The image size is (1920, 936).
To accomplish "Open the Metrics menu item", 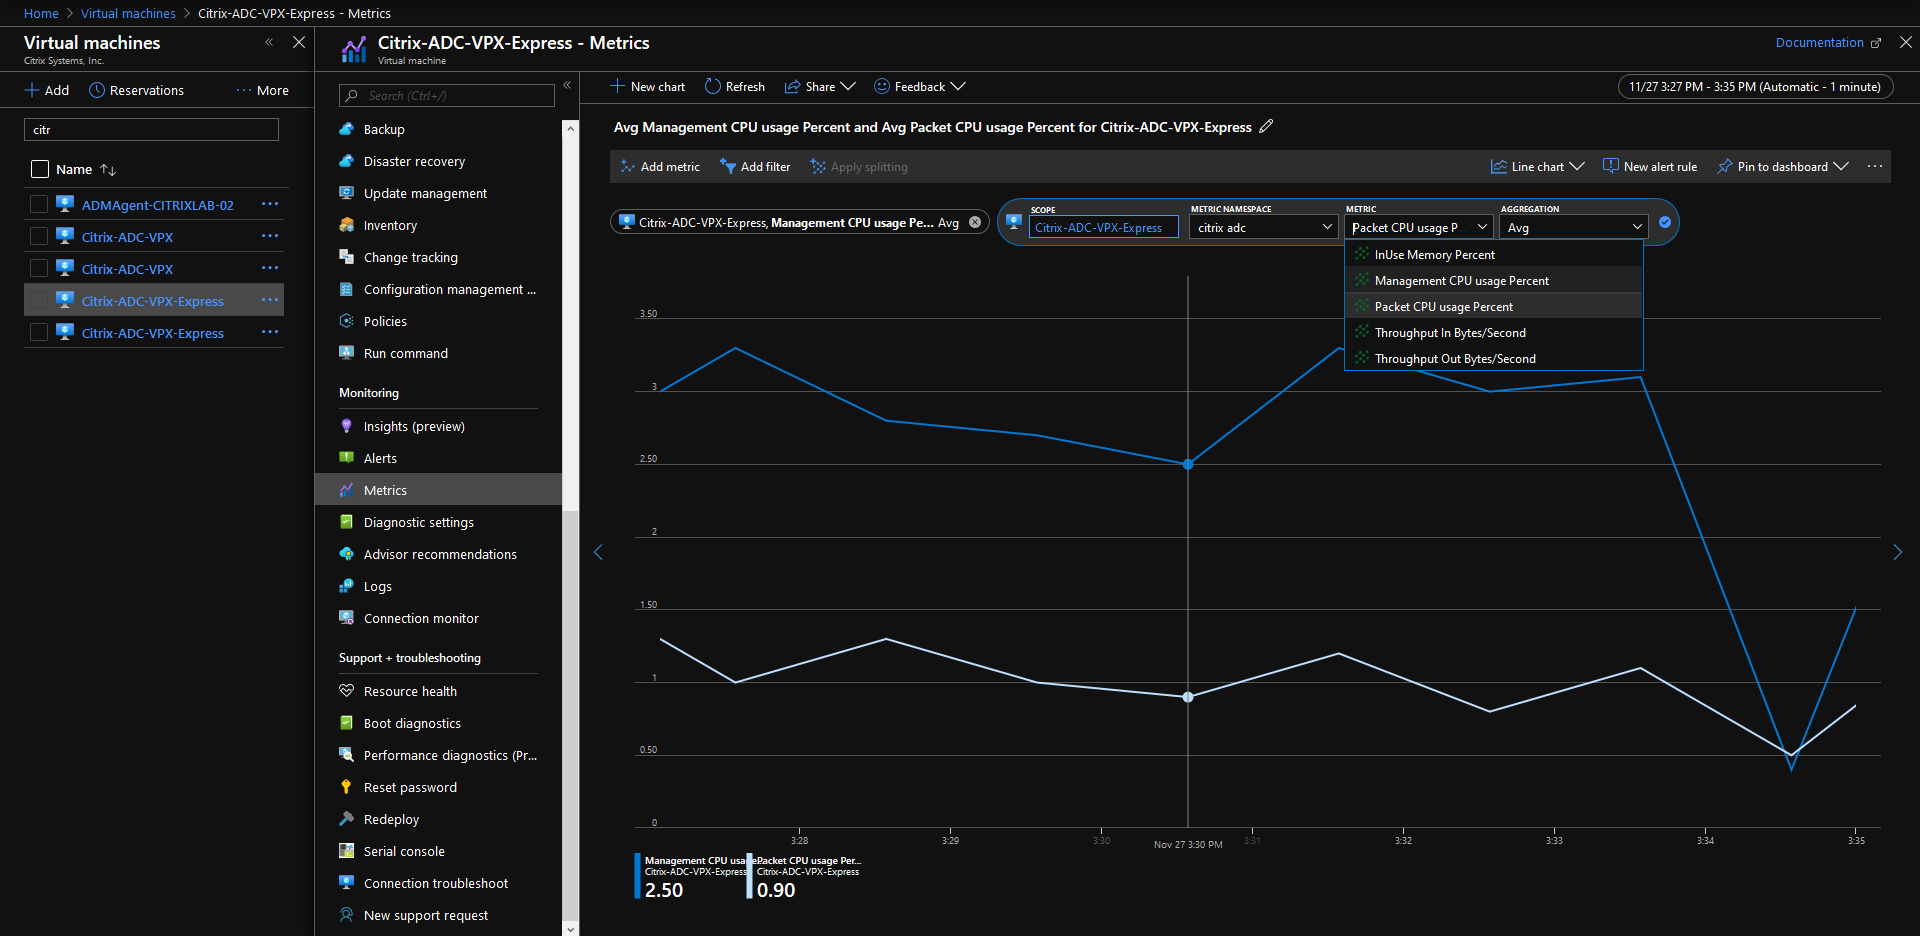I will [x=438, y=490].
